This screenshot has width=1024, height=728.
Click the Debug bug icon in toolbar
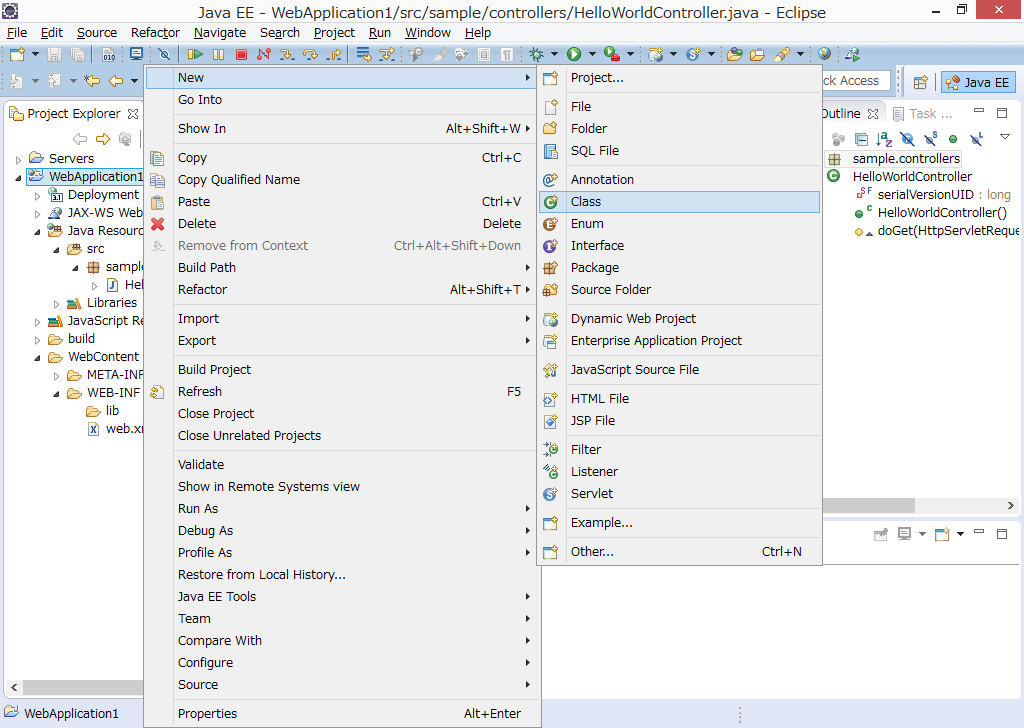pos(537,54)
